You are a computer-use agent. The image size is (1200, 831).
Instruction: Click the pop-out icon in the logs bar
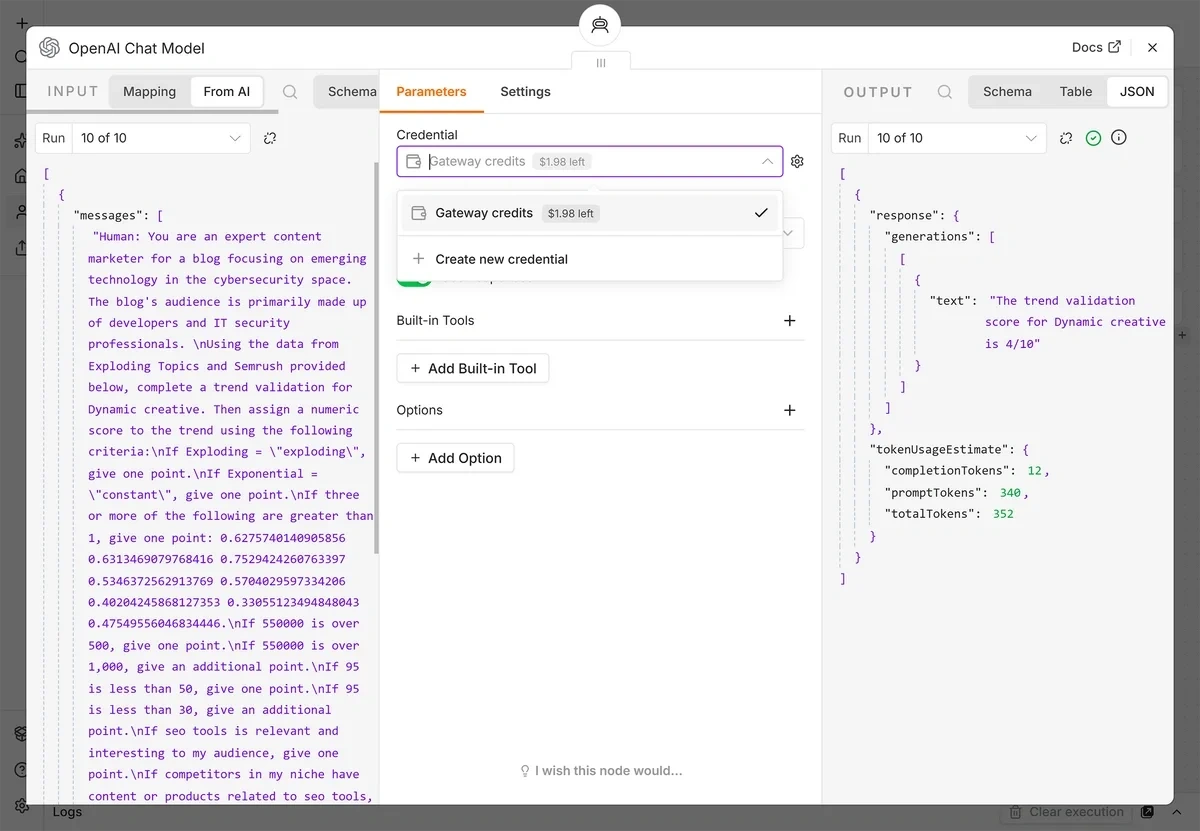[1147, 812]
